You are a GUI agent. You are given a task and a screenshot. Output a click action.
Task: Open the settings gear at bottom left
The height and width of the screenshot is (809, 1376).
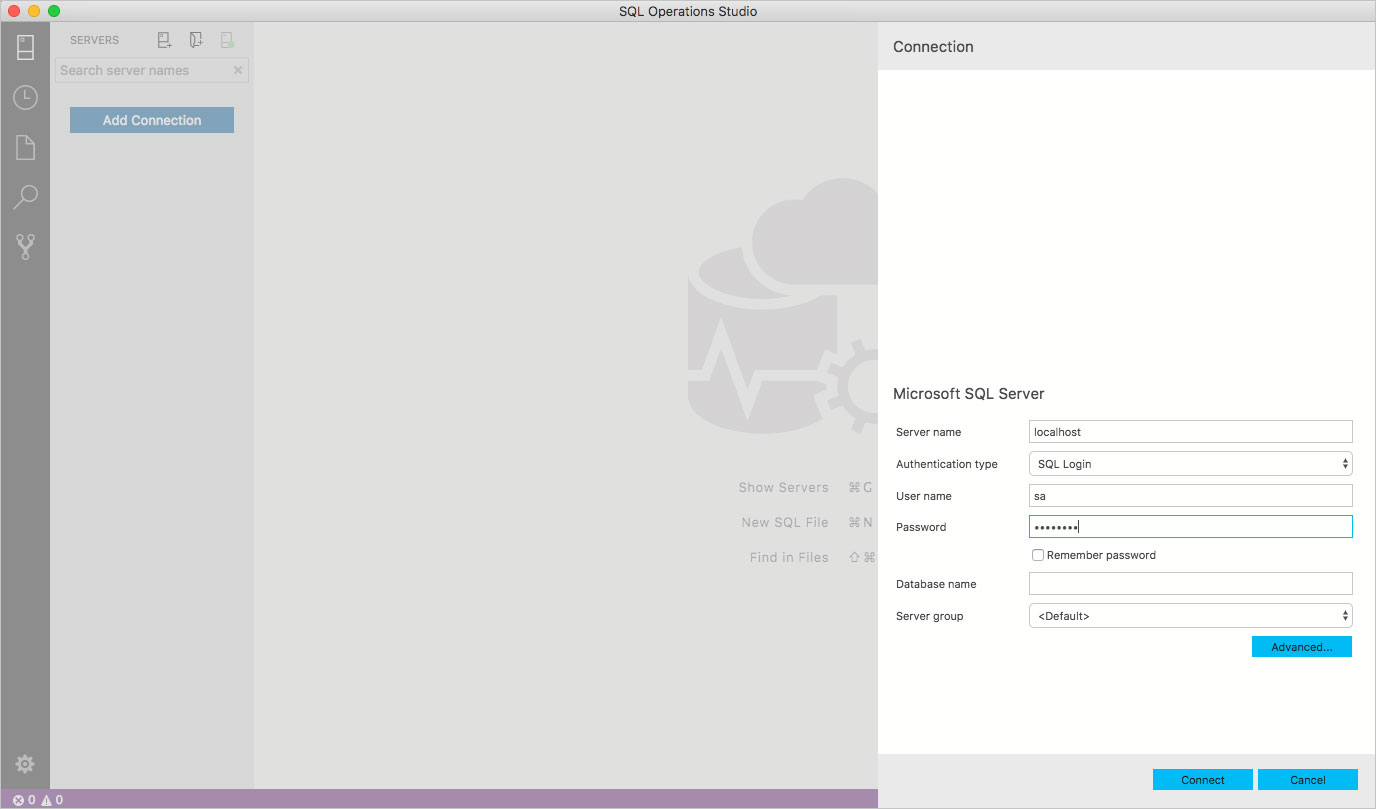[25, 764]
